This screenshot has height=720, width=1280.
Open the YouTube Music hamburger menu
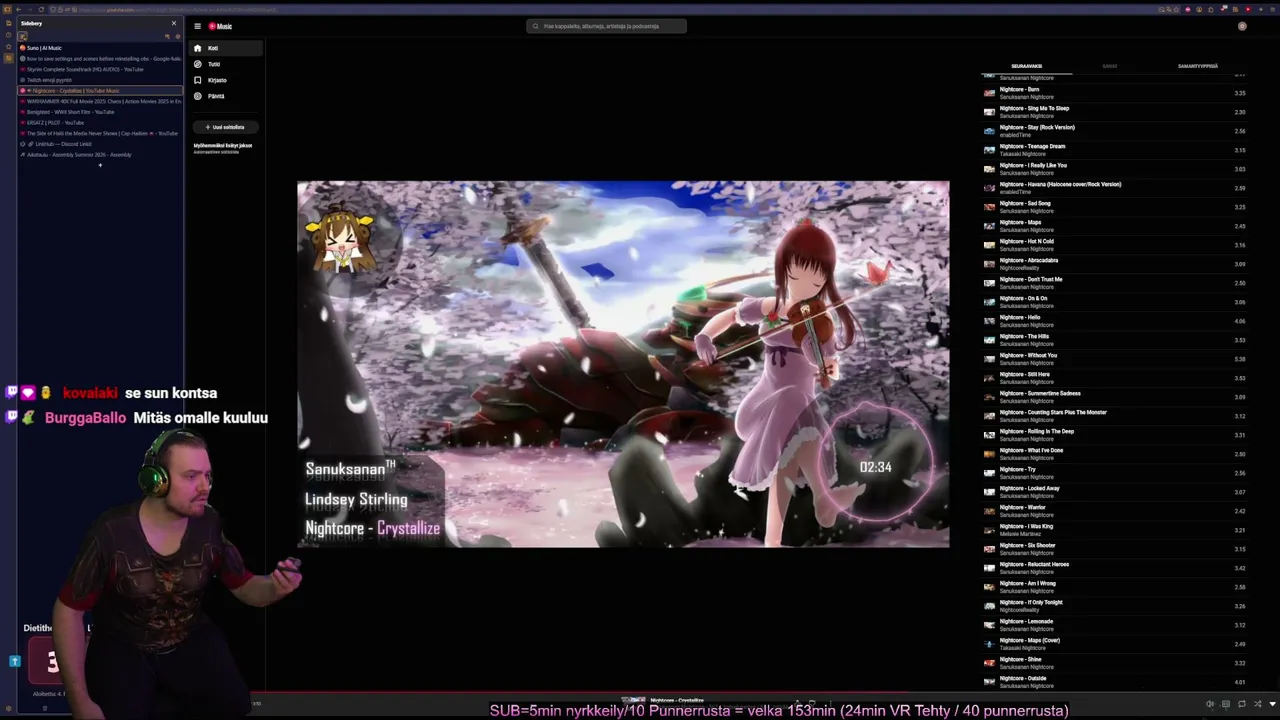(198, 26)
